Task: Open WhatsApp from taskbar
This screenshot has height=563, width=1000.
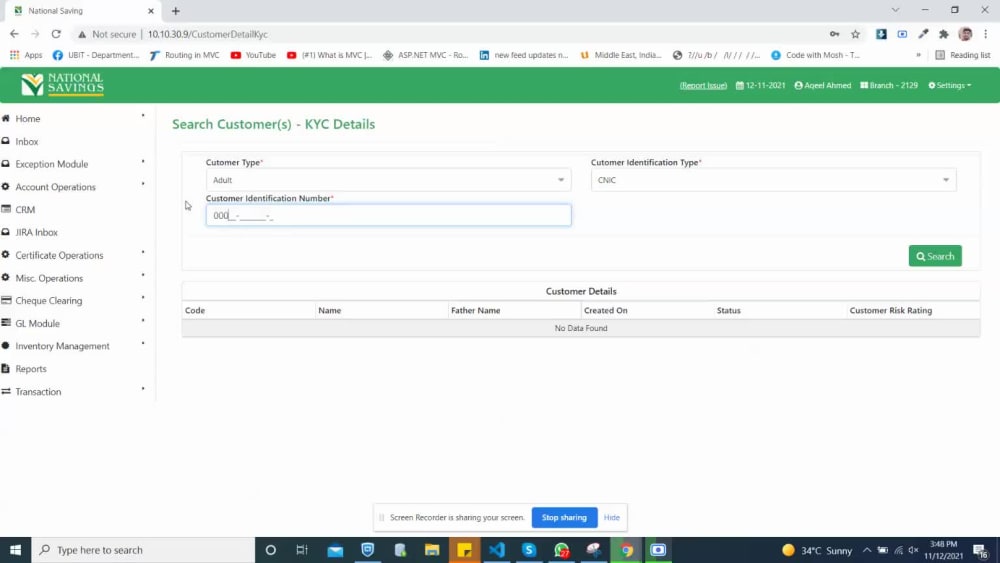Action: [561, 550]
